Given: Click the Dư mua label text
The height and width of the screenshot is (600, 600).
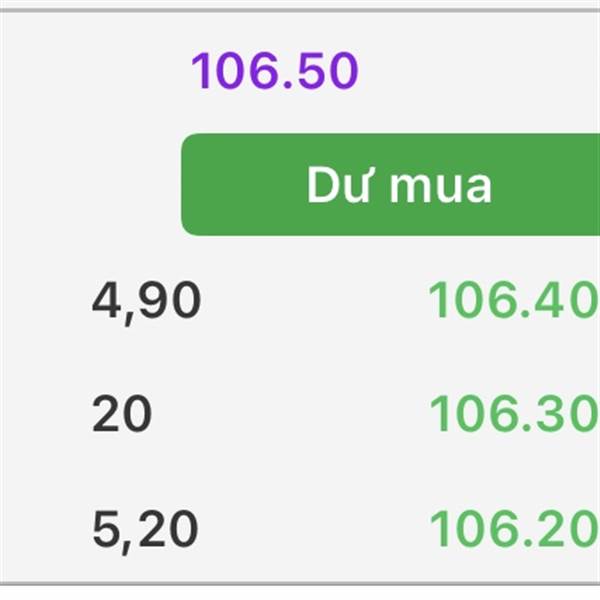Looking at the screenshot, I should [399, 186].
